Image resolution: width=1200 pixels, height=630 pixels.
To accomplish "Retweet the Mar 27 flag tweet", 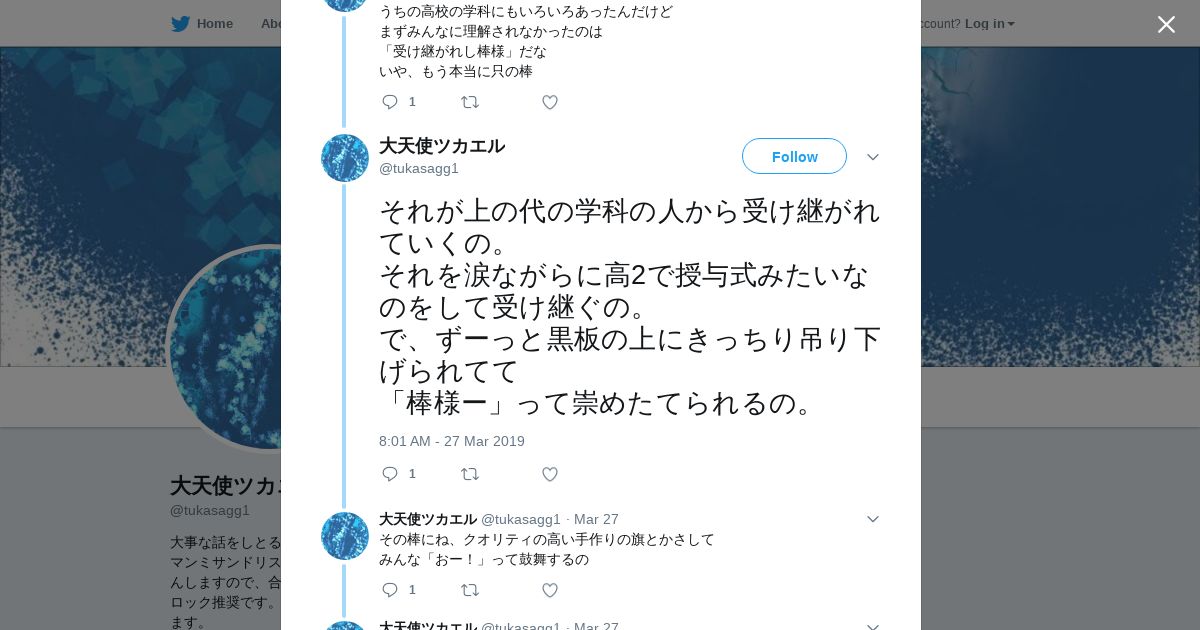I will 470,590.
